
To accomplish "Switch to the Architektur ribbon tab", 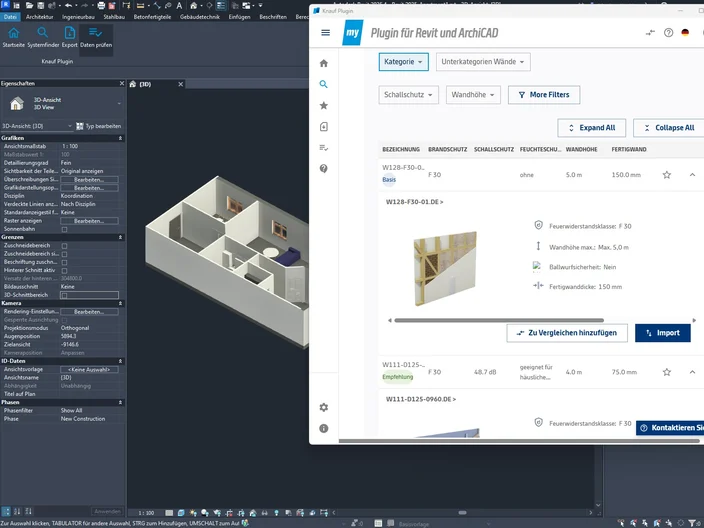I will click(x=40, y=17).
